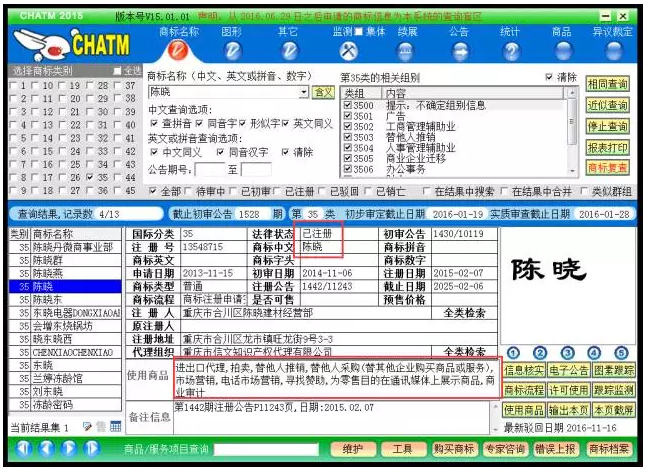Click the 近似查询 button
Viewport: 651px width, 473px height.
click(x=607, y=105)
